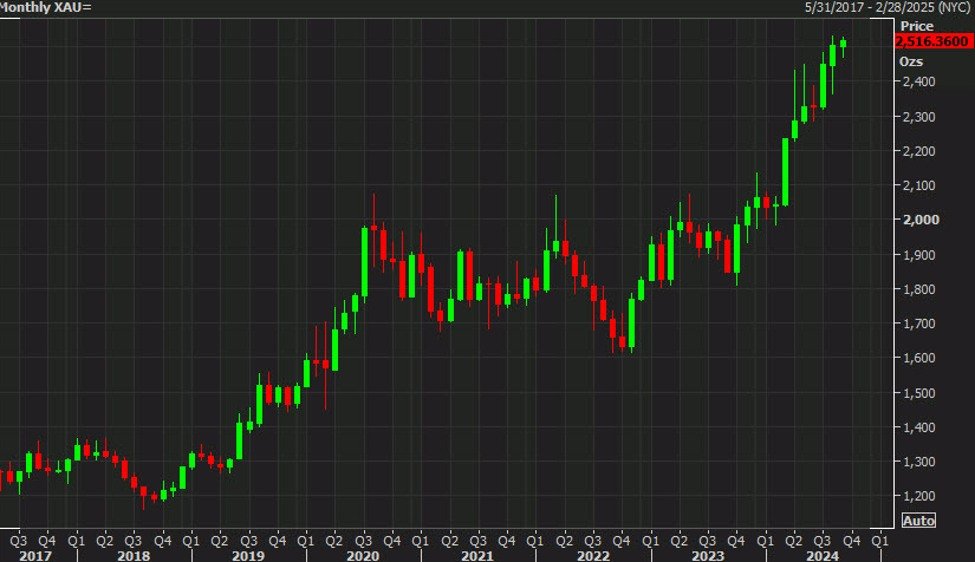The image size is (975, 562).
Task: Click the 1,600 price axis mark
Action: (919, 358)
